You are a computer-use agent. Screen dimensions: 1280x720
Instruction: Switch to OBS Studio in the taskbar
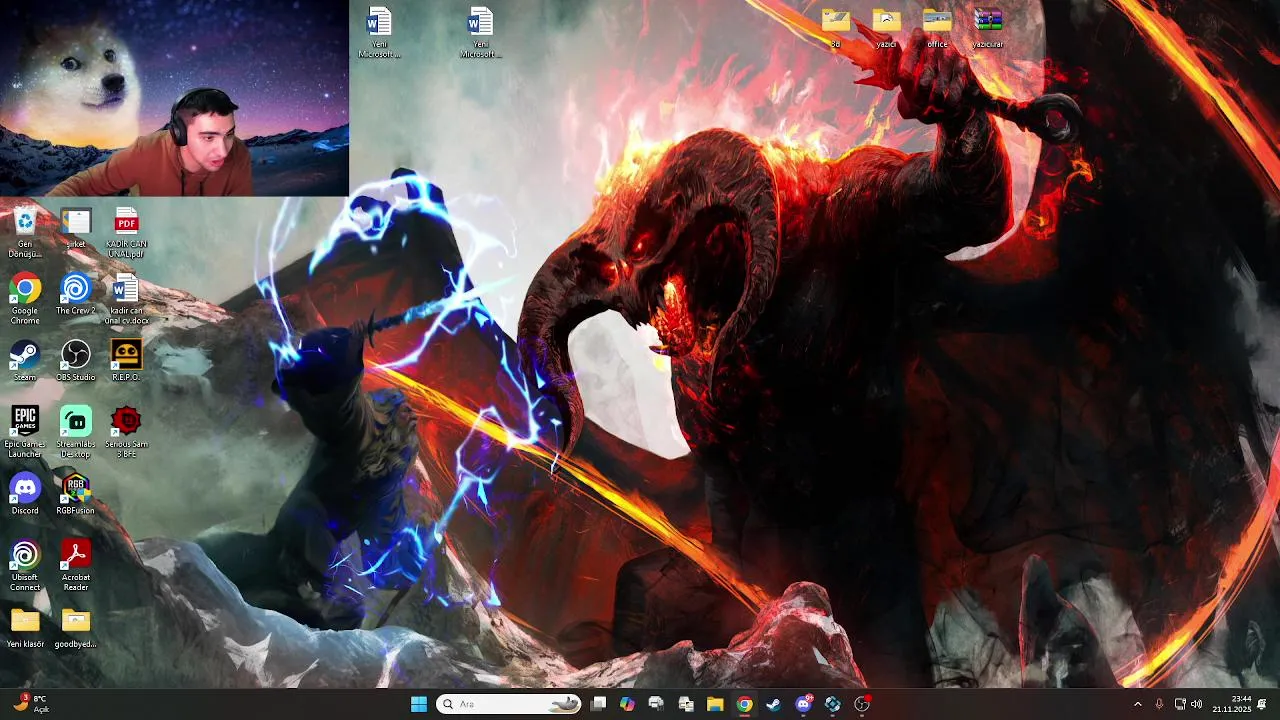pyautogui.click(x=862, y=704)
